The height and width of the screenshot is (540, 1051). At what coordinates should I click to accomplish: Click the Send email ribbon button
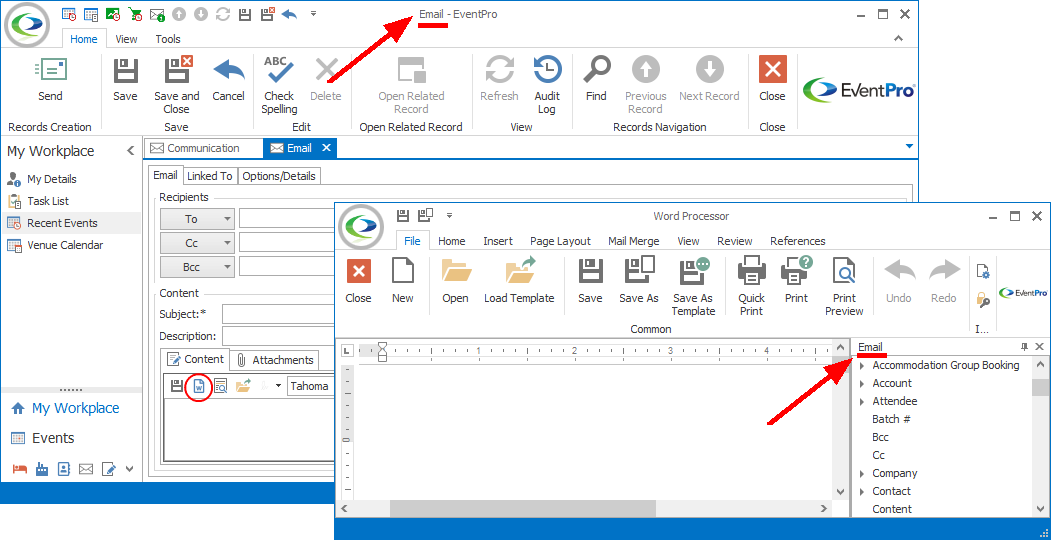50,80
